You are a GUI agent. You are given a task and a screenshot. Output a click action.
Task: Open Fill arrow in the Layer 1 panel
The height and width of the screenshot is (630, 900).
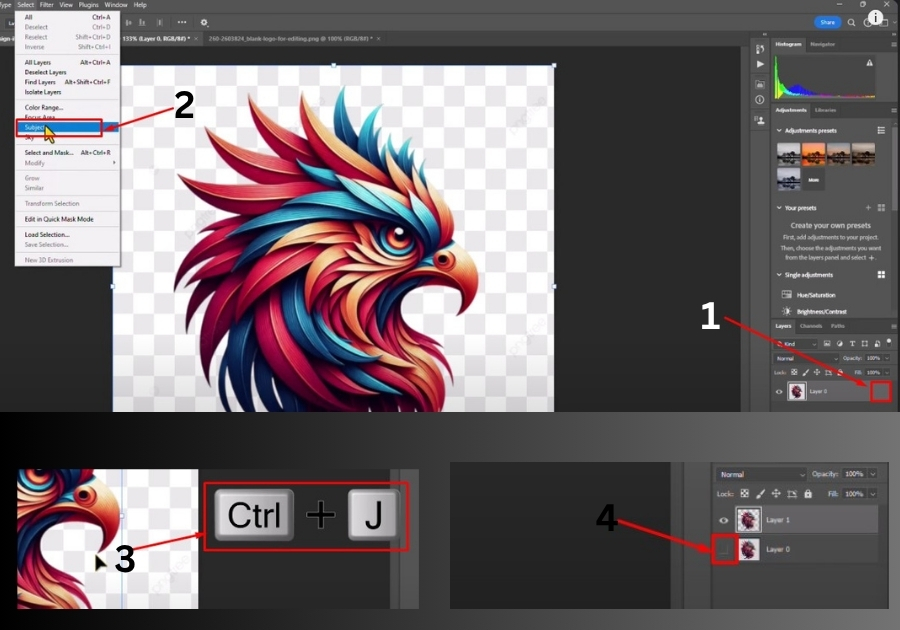pos(872,493)
